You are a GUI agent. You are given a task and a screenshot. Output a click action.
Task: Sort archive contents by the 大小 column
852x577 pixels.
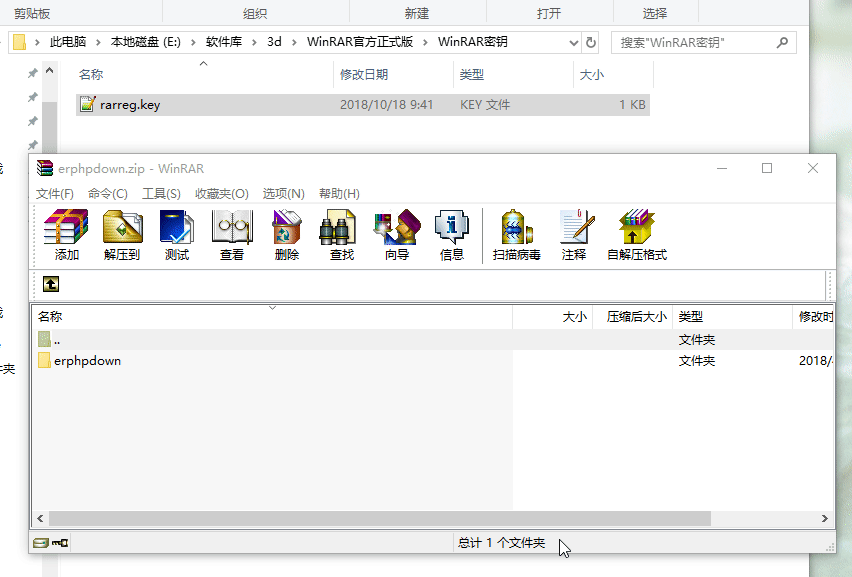tap(573, 315)
